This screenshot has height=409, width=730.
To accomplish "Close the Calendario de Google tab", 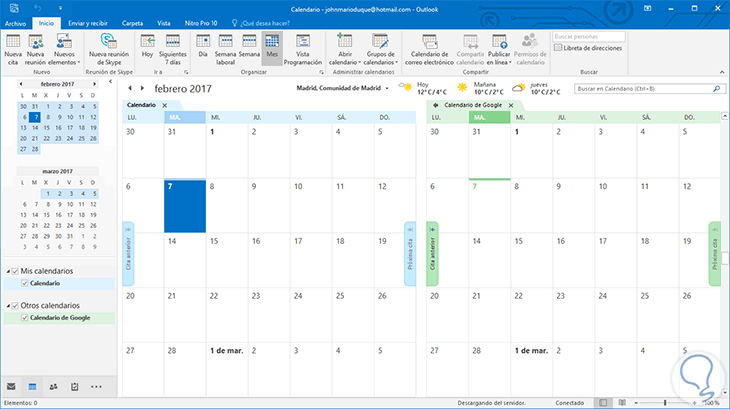I will point(511,105).
